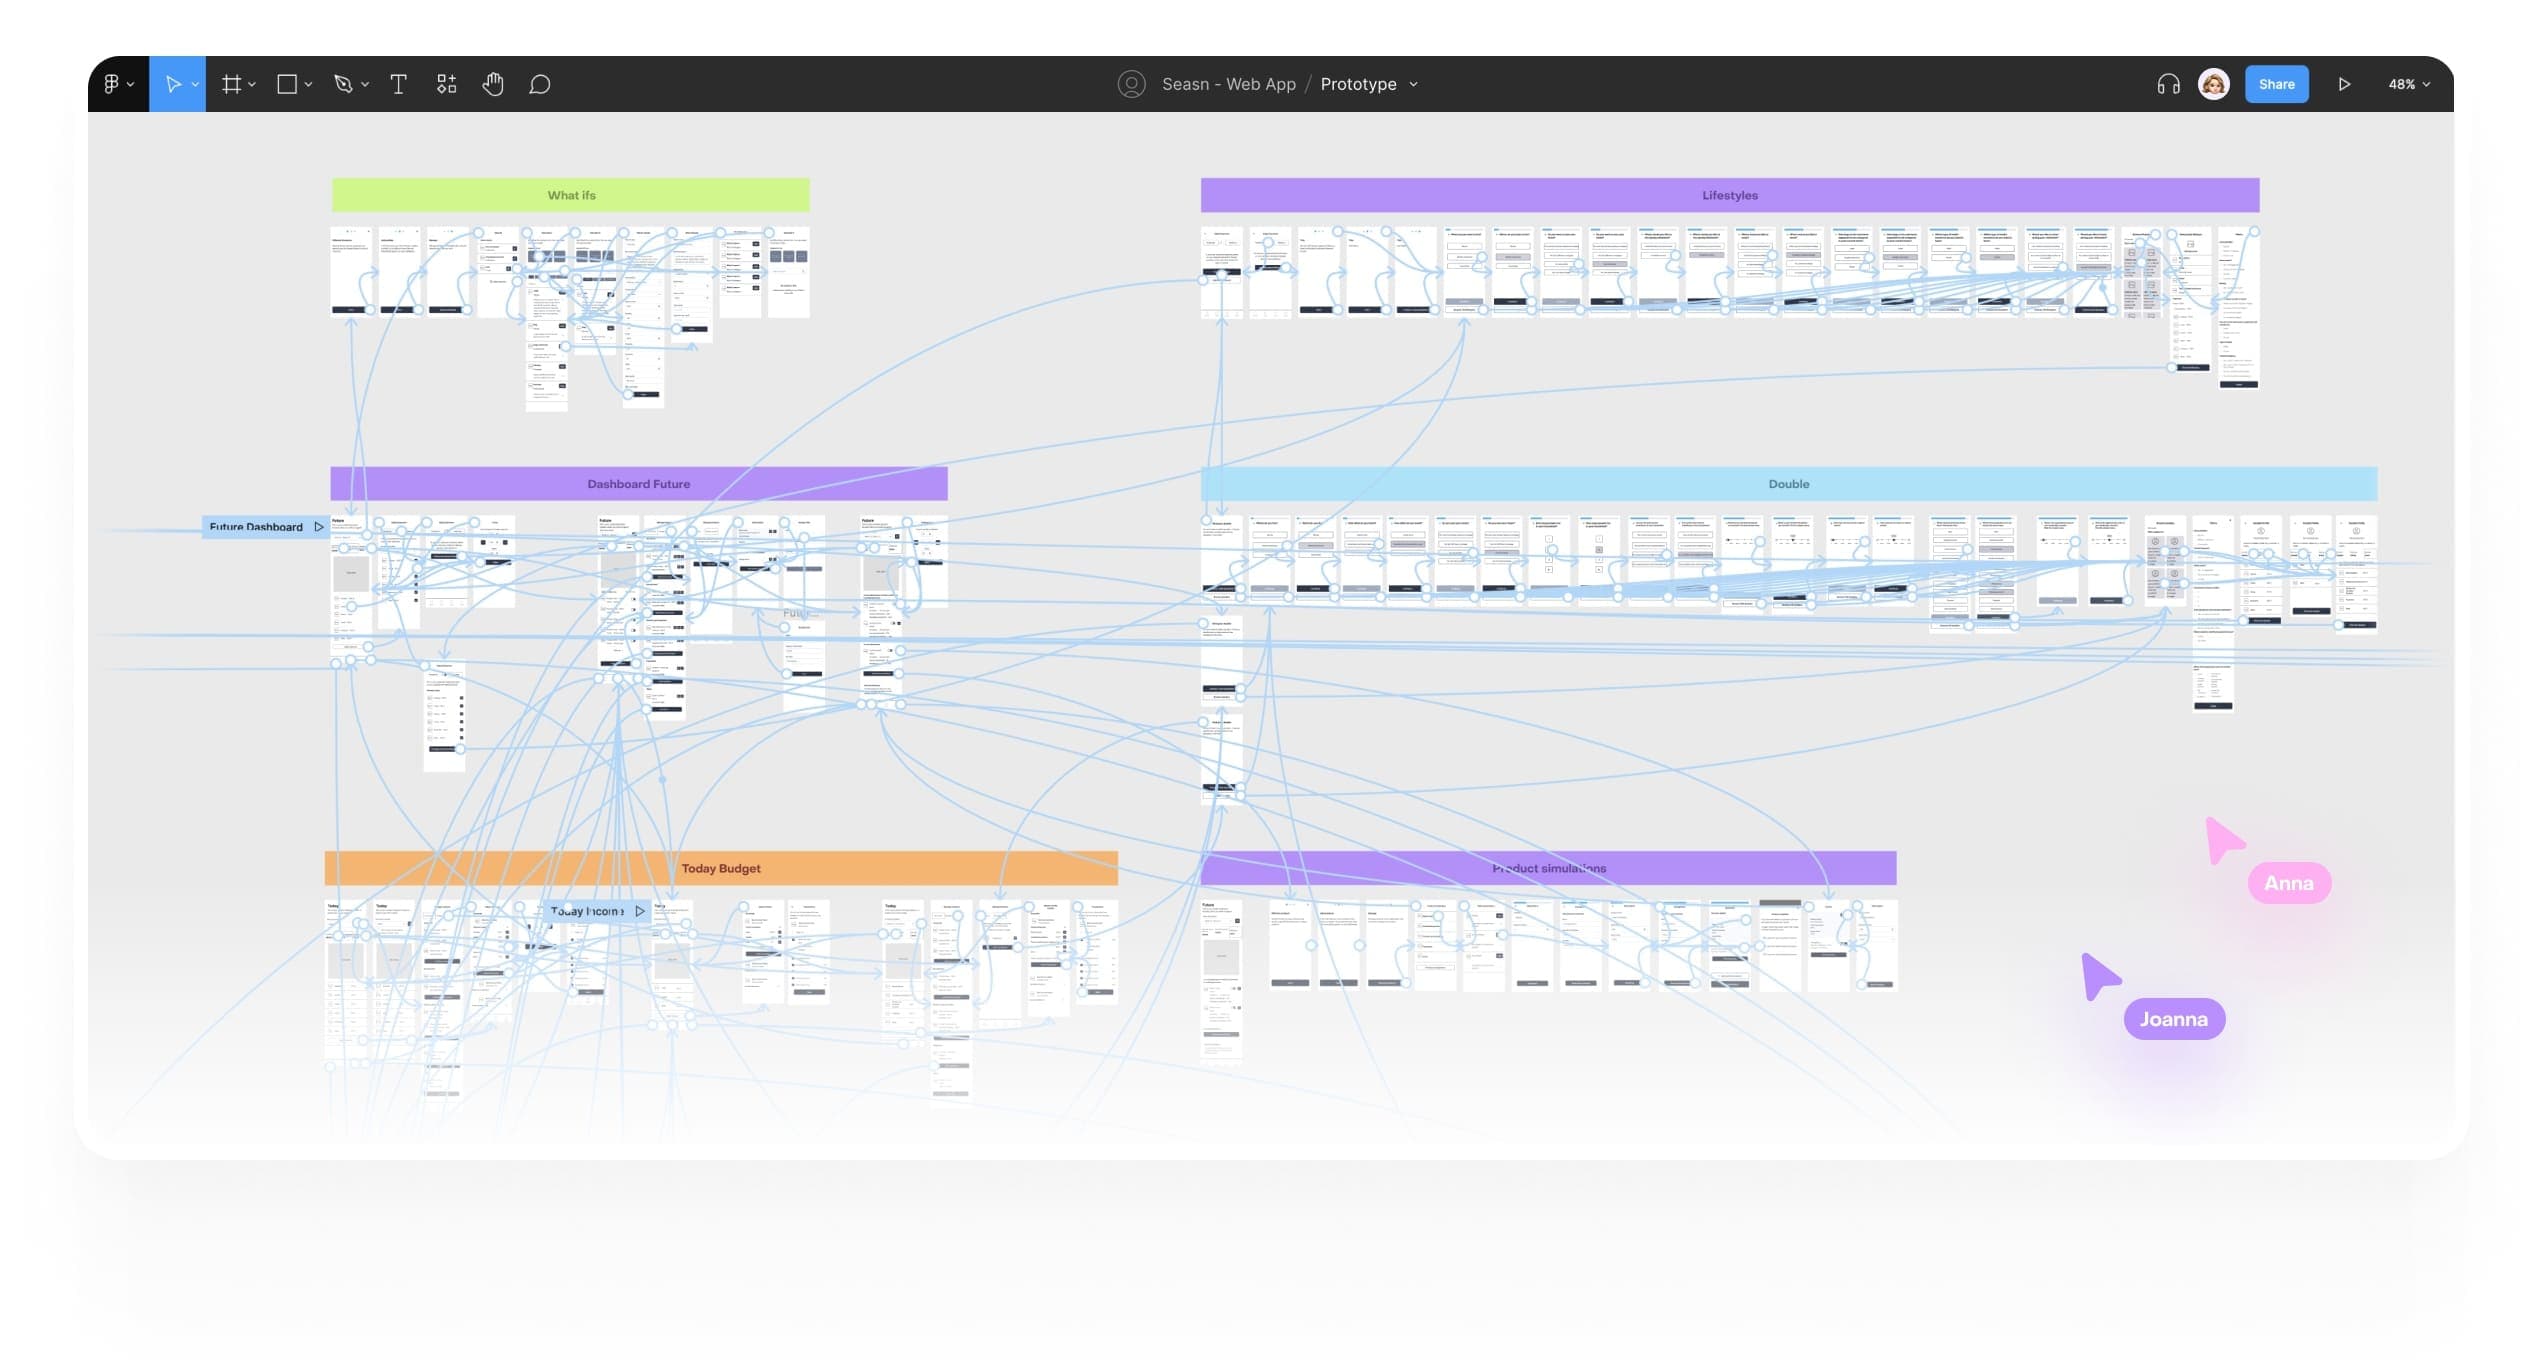
Task: Select the Today Budget section header
Action: tap(720, 868)
